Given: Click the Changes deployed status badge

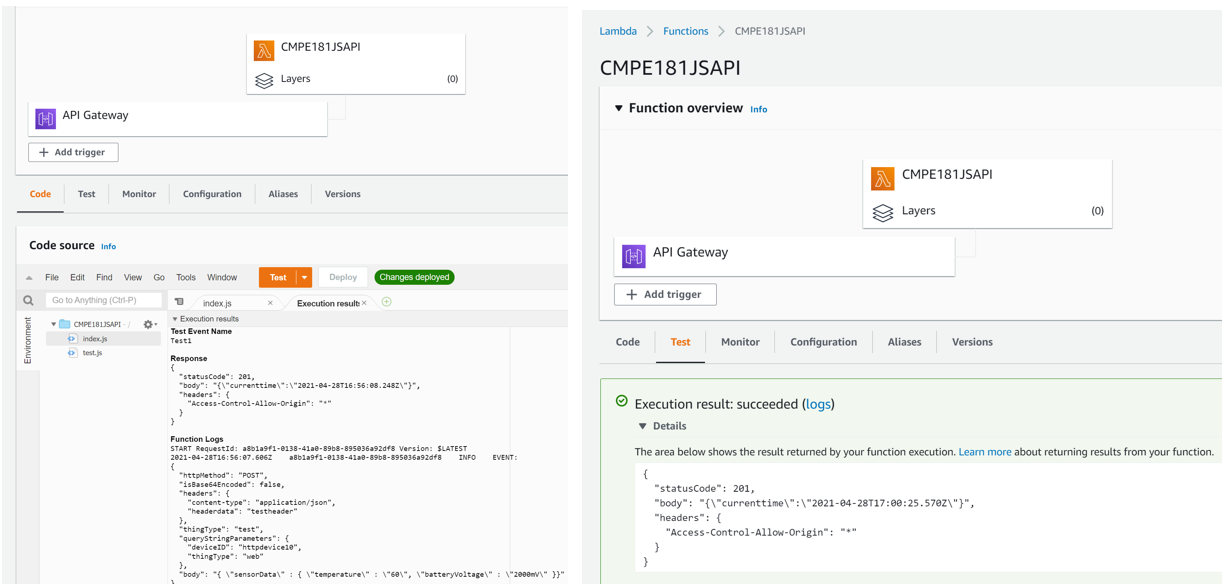Looking at the screenshot, I should 414,277.
